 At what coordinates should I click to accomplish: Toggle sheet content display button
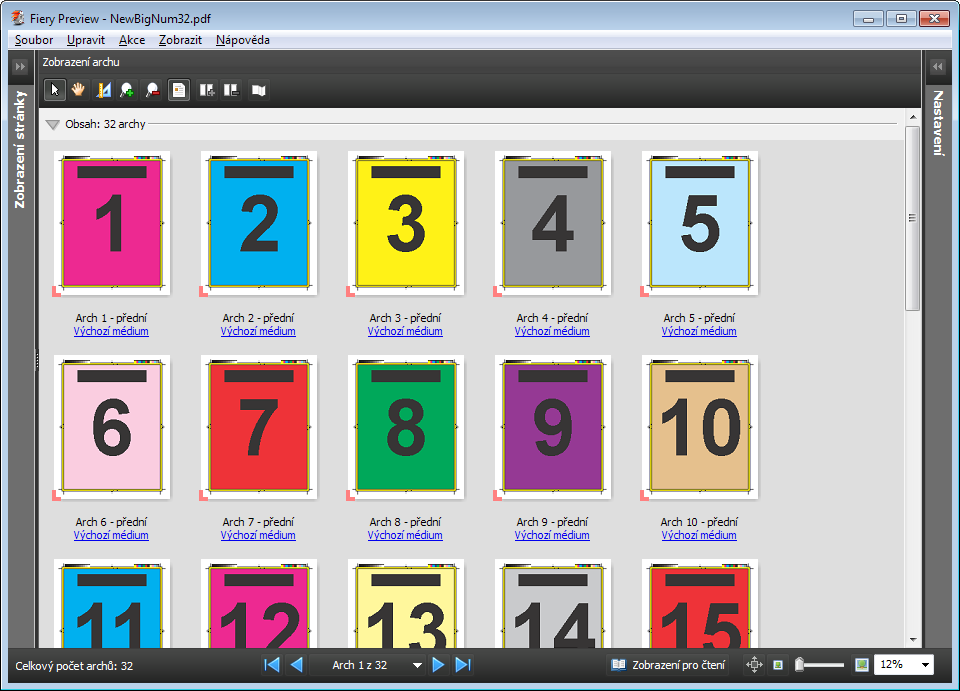point(179,91)
